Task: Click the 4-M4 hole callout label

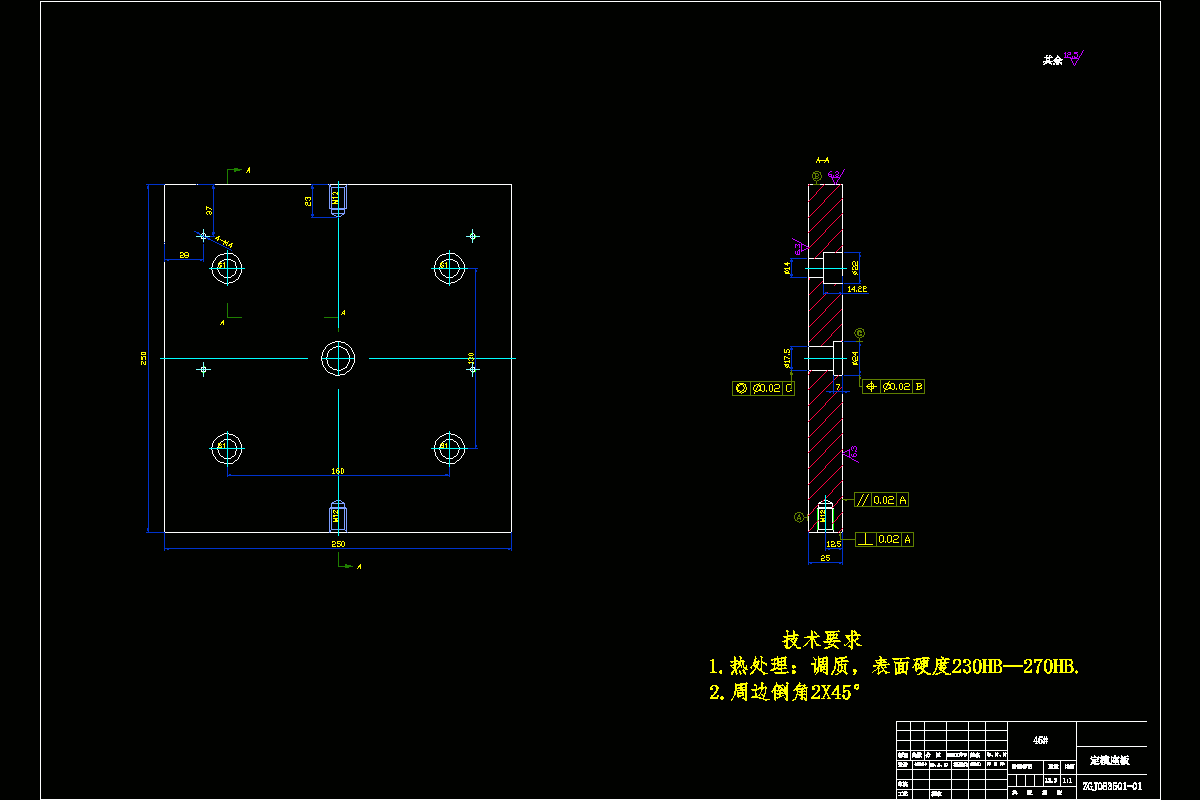Action: pos(224,242)
